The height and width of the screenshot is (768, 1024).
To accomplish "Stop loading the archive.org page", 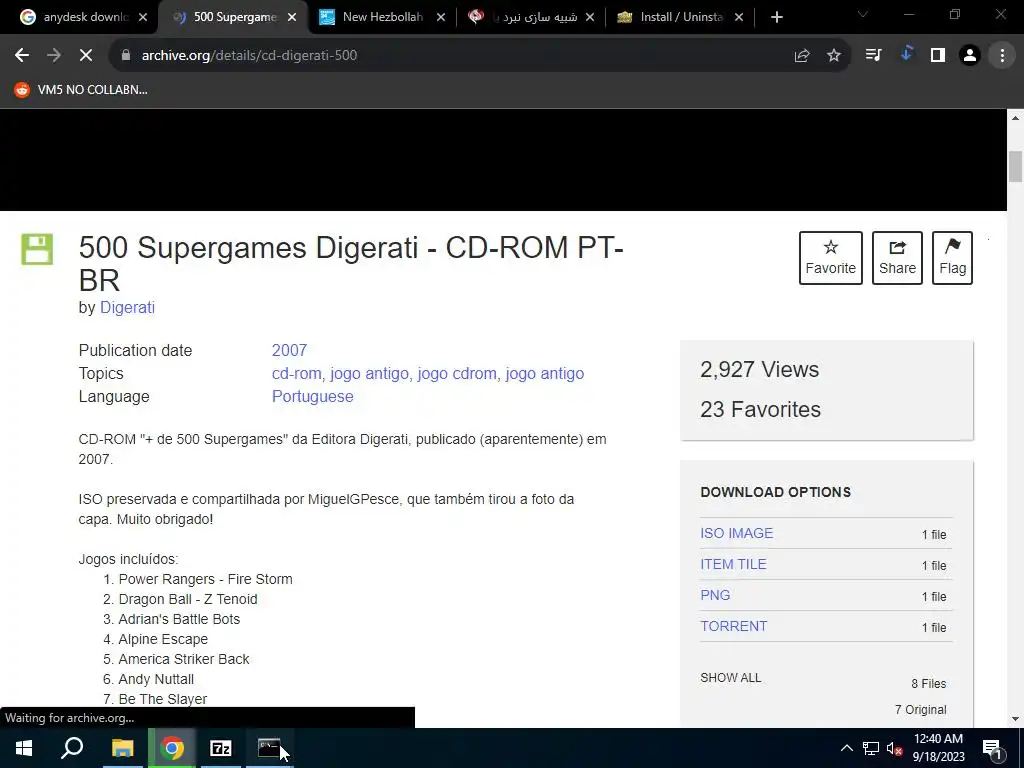I will (x=86, y=56).
